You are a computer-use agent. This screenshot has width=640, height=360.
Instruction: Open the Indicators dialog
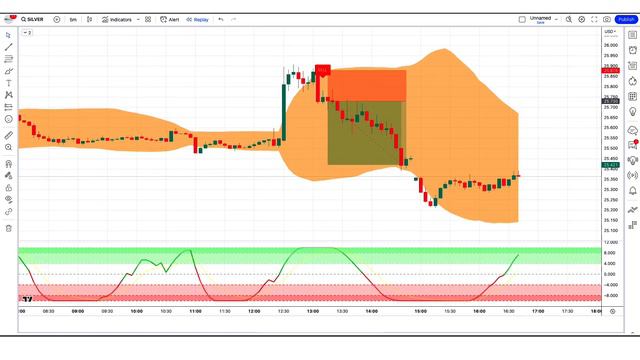click(117, 20)
